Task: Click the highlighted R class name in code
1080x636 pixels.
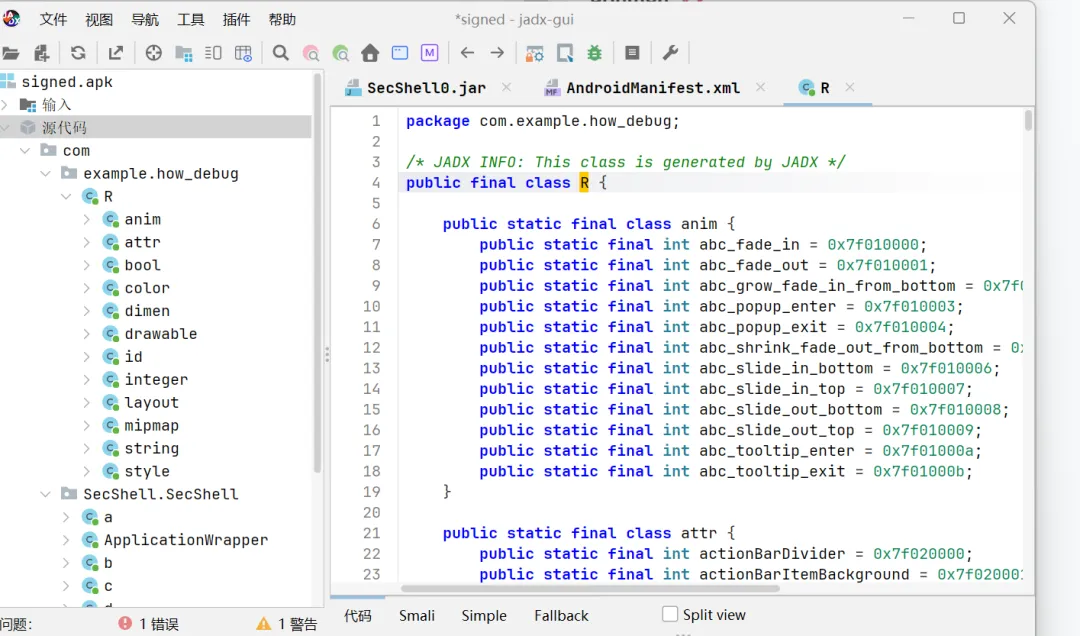Action: 584,183
